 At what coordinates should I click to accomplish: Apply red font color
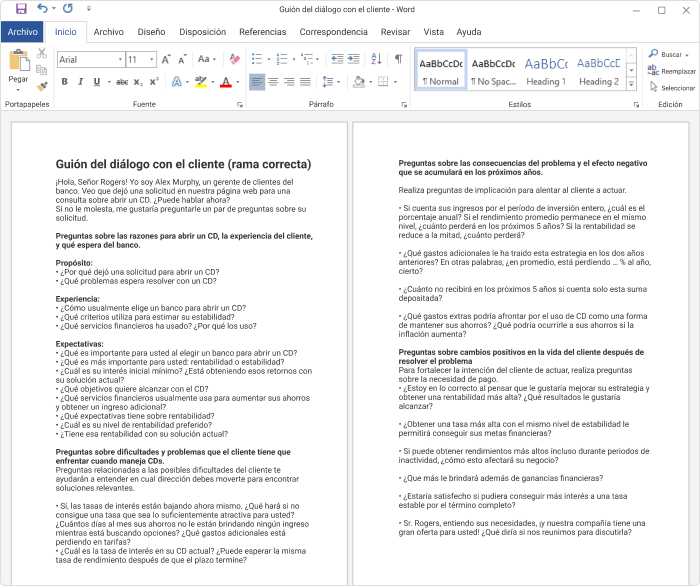click(226, 82)
